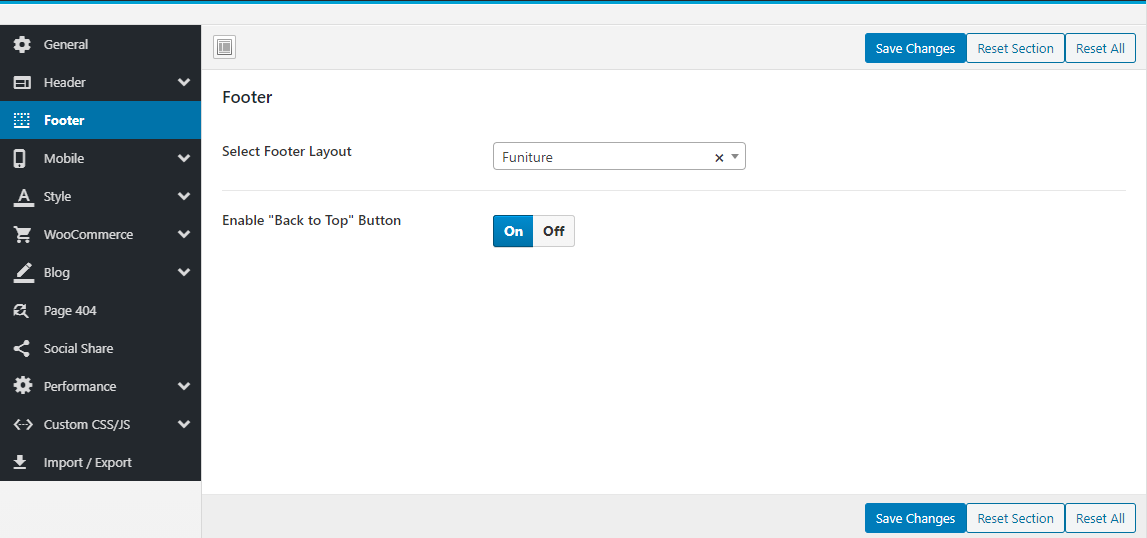Click the Social Share icon
Image resolution: width=1147 pixels, height=538 pixels.
coord(22,349)
